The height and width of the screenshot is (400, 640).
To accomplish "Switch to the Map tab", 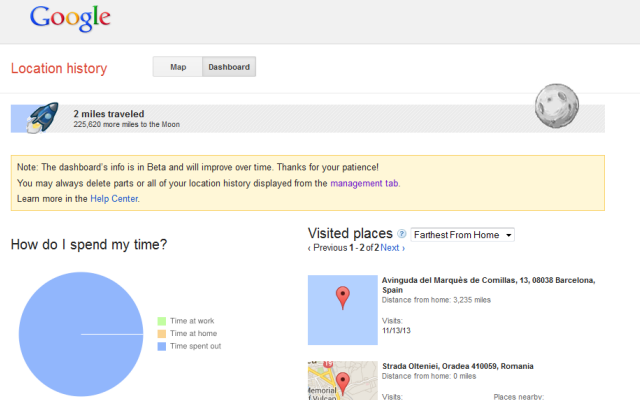I will pos(178,67).
